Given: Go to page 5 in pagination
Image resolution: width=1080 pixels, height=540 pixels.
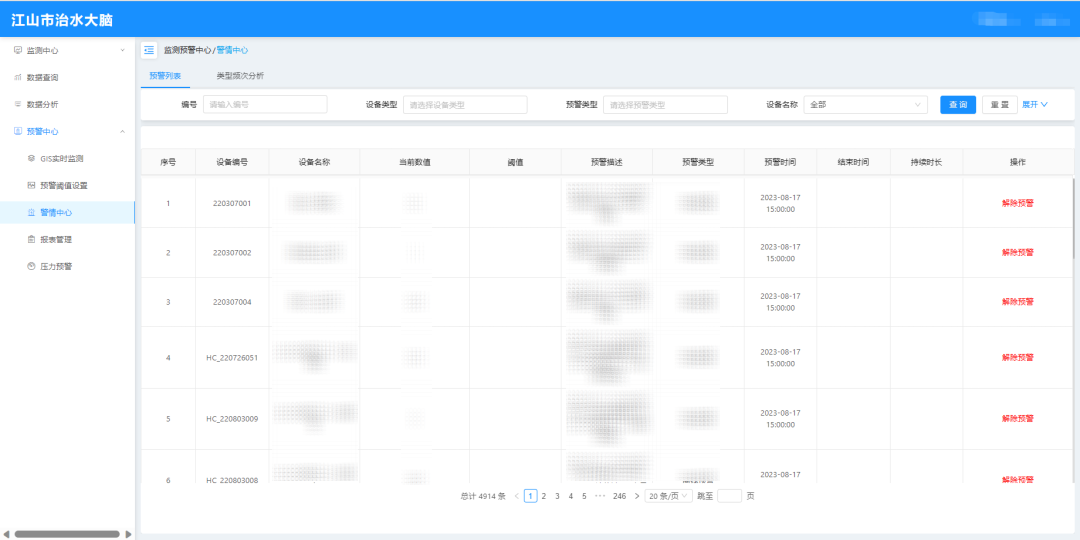Looking at the screenshot, I should click(x=584, y=496).
